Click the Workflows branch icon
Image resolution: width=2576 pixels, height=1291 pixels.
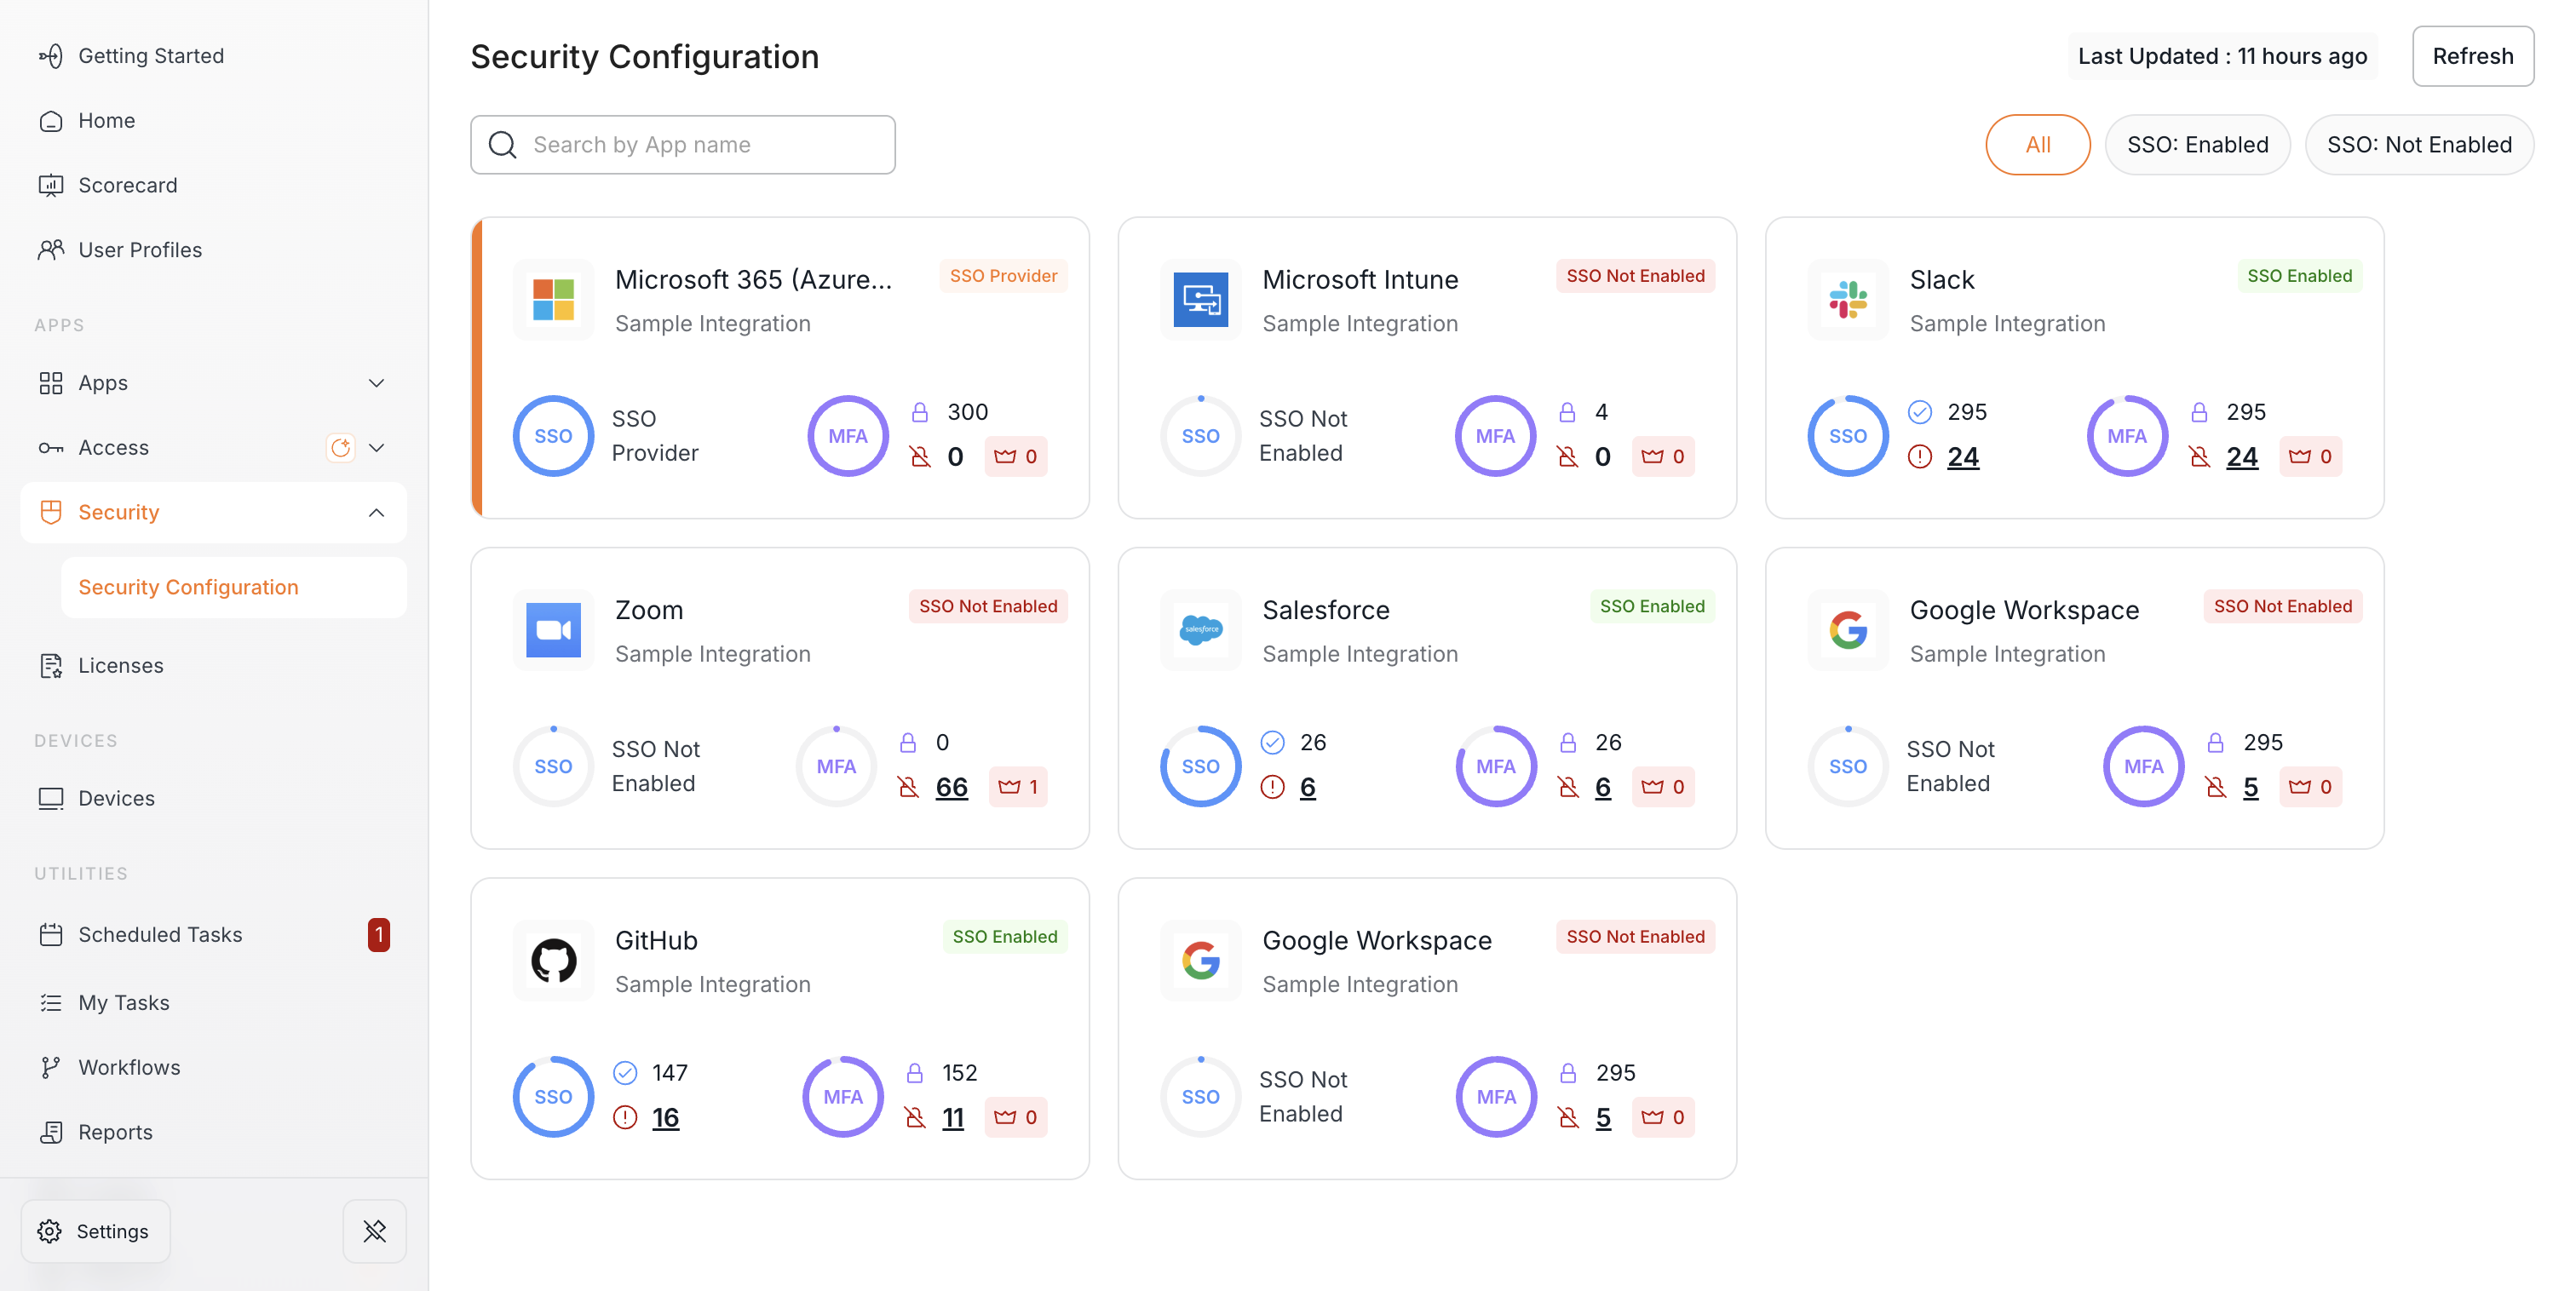pyautogui.click(x=51, y=1068)
